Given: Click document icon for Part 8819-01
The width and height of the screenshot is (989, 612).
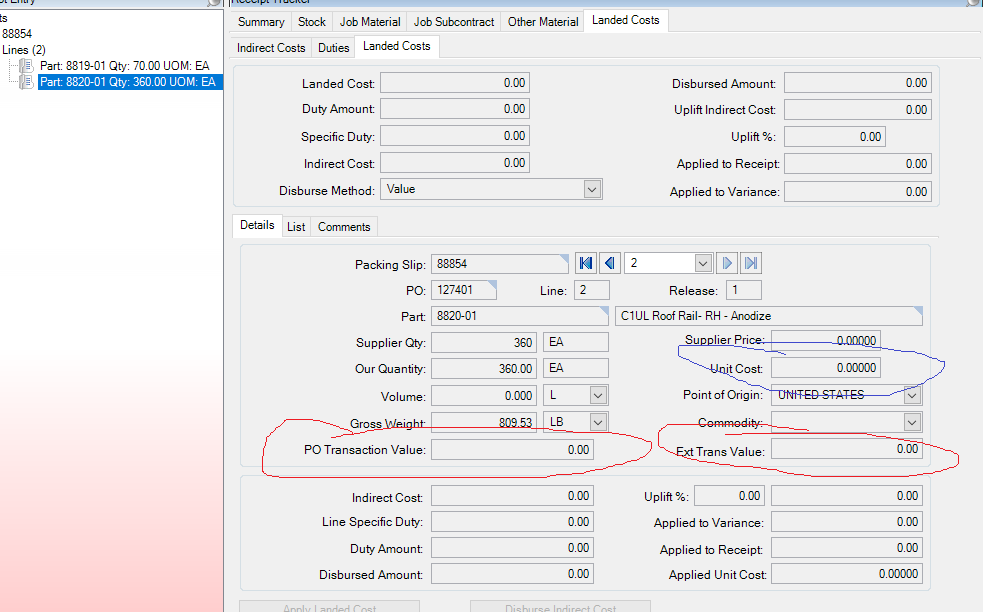Looking at the screenshot, I should (x=26, y=66).
